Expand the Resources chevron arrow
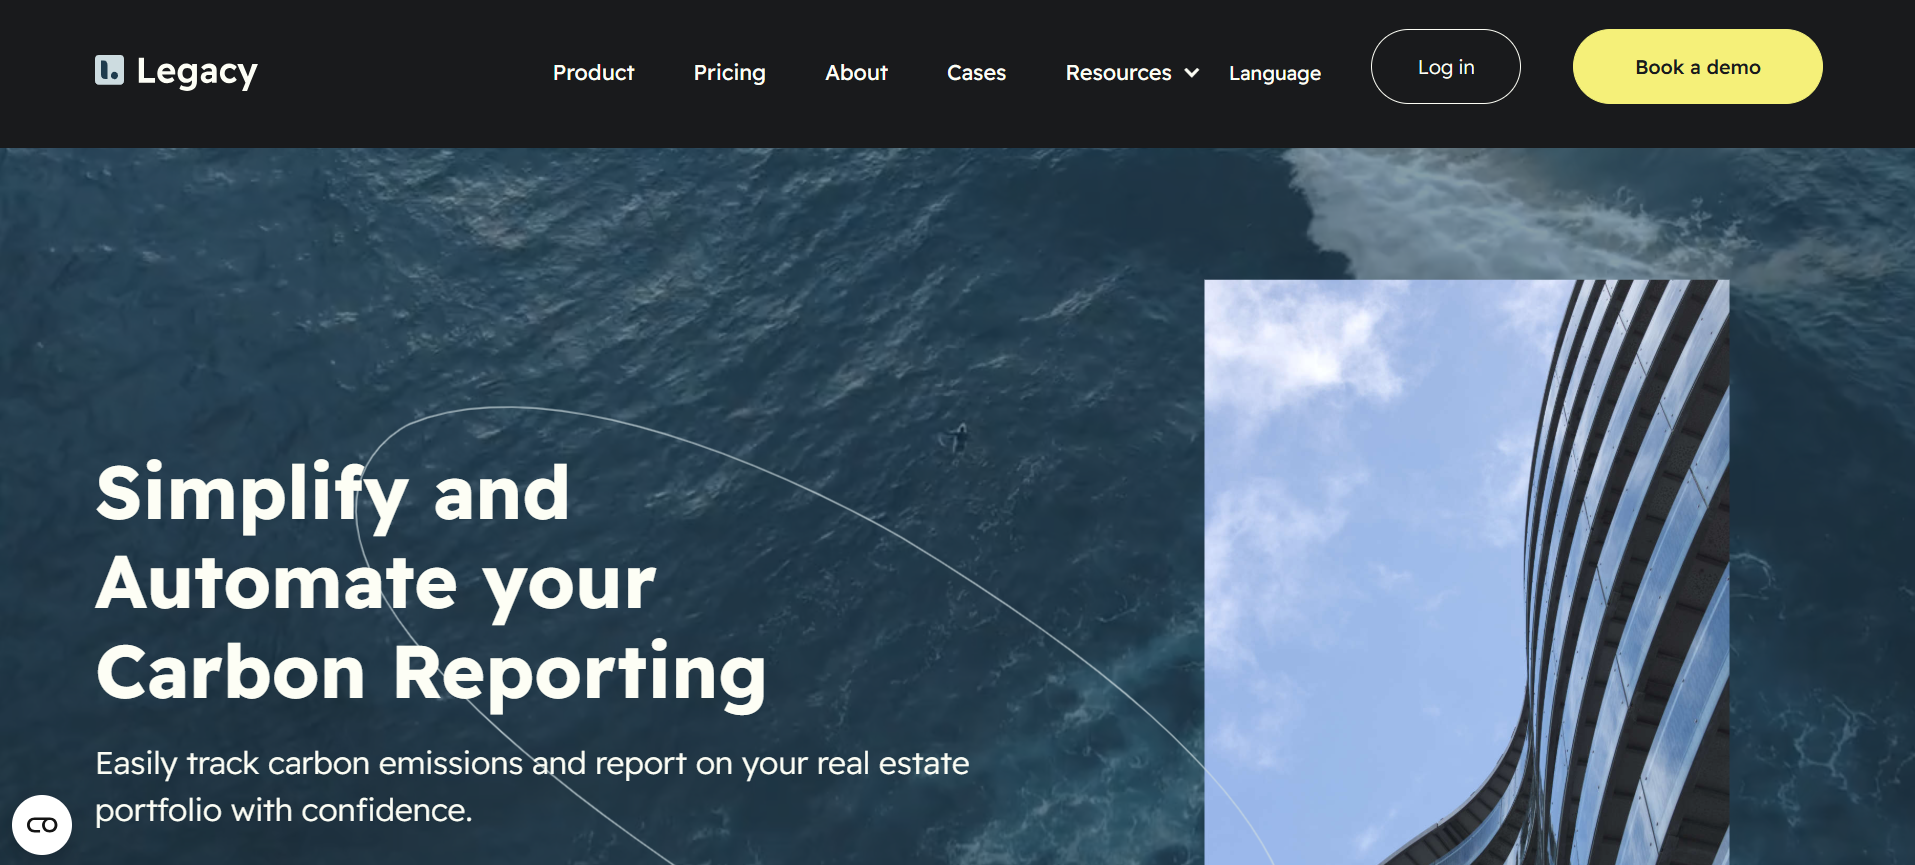1915x865 pixels. [1191, 73]
